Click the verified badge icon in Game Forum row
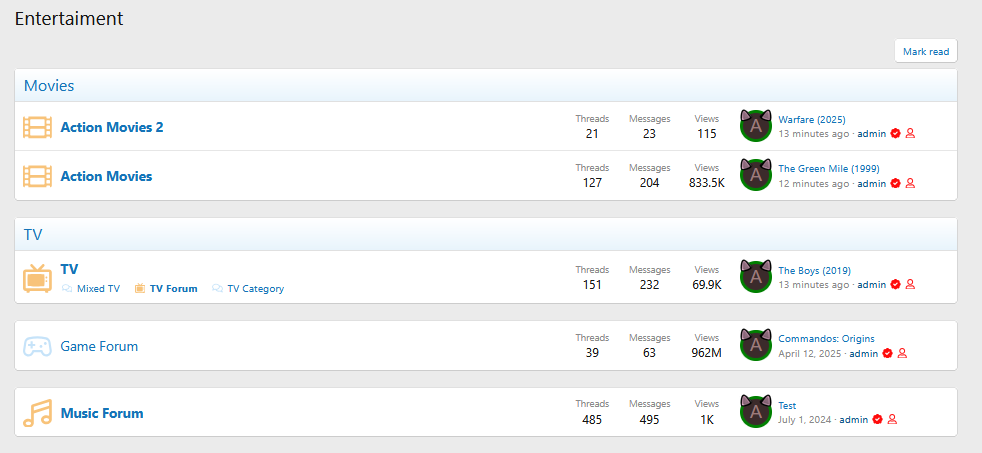The image size is (982, 453). [887, 353]
